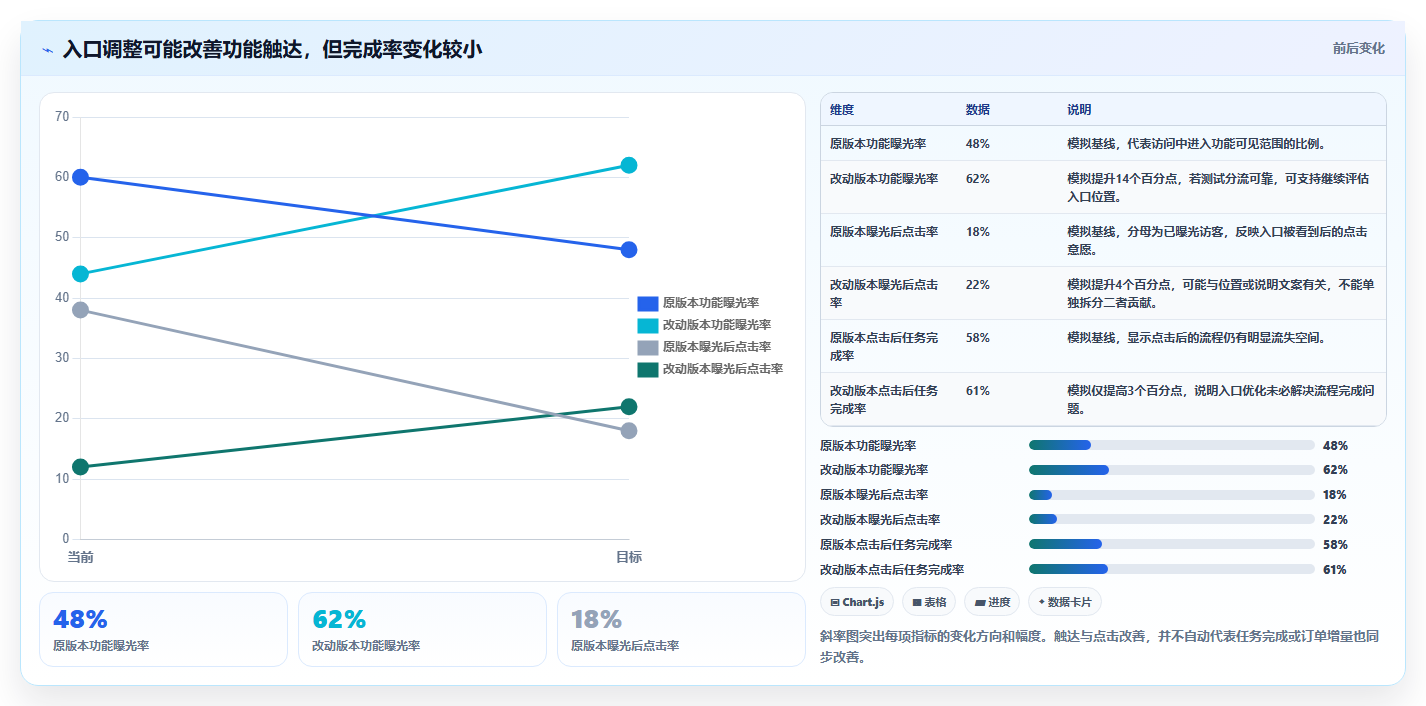Click the blue data point at 目标 (48)
Screen dimensions: 1426x706
[x=629, y=250]
